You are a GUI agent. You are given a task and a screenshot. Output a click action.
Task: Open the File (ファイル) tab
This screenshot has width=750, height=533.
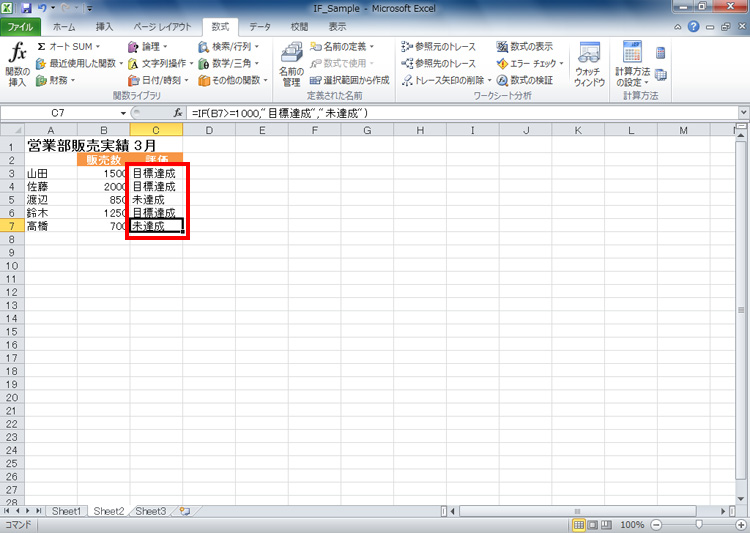pos(21,27)
